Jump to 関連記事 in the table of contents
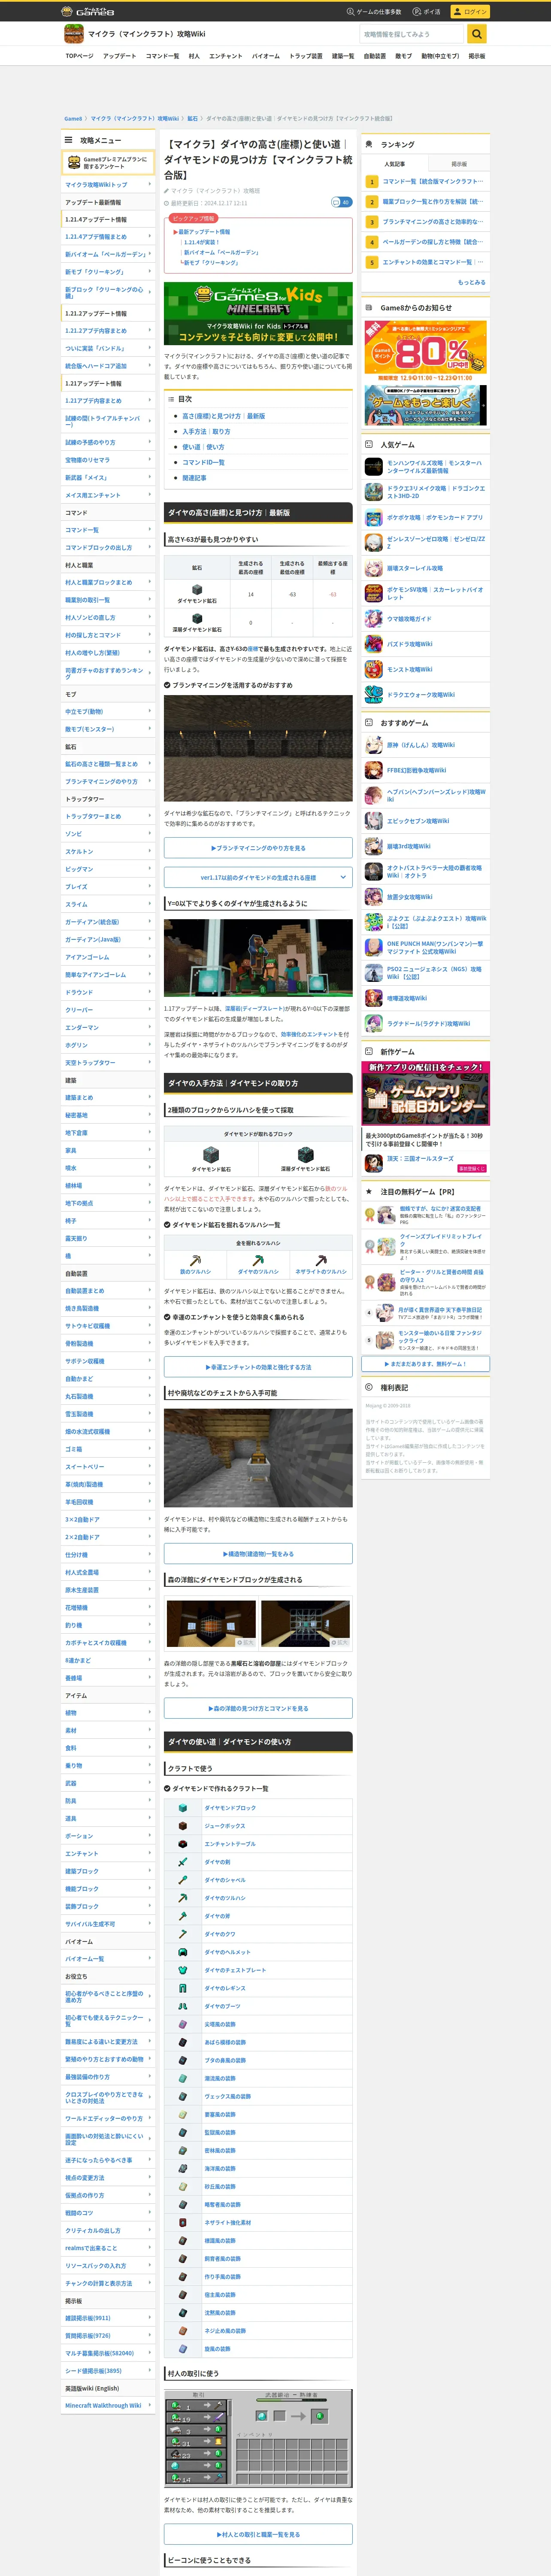The image size is (551, 2576). [x=194, y=478]
